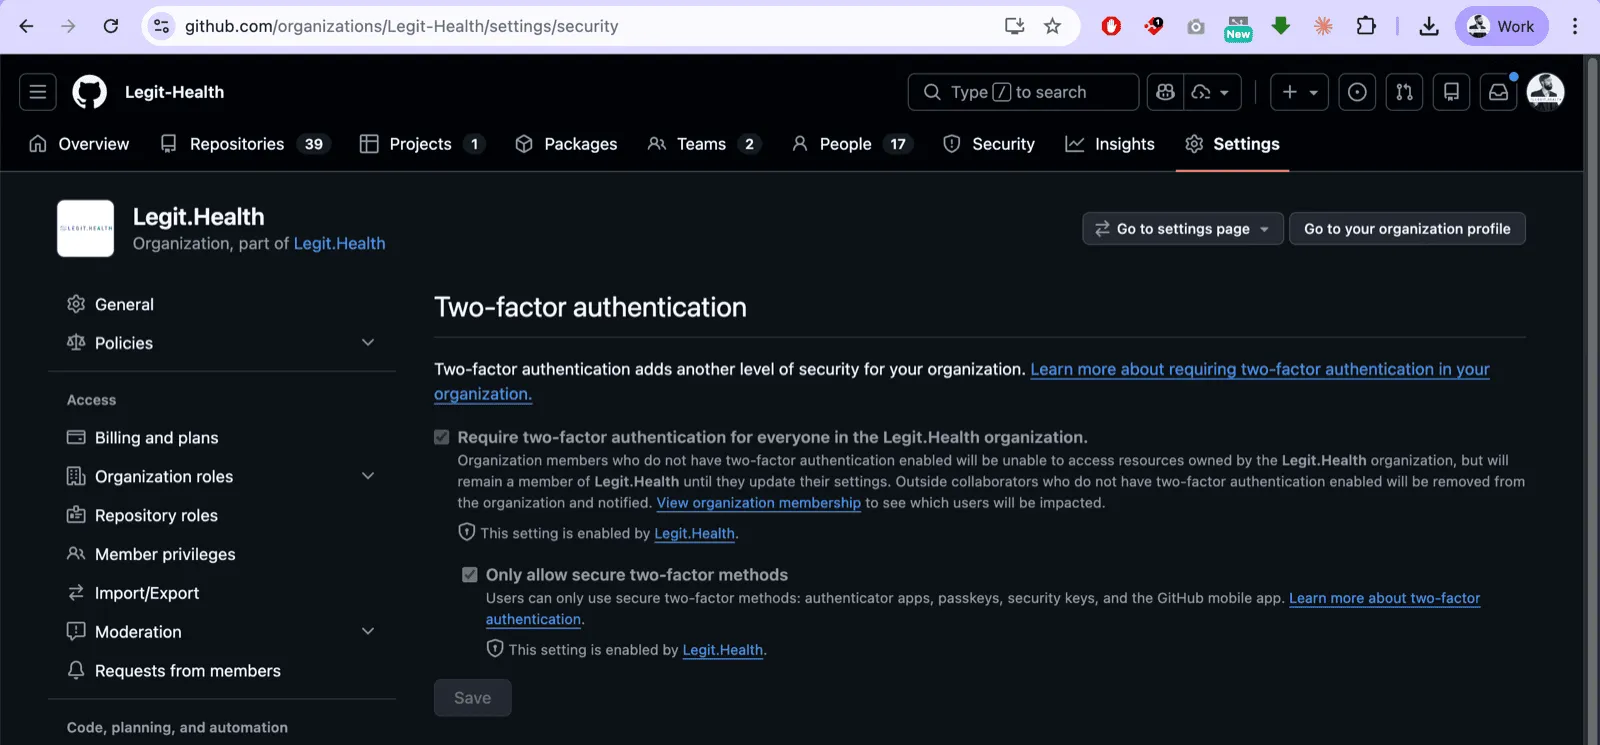Viewport: 1600px width, 745px height.
Task: Open browser Downloads icon
Action: 1429,26
